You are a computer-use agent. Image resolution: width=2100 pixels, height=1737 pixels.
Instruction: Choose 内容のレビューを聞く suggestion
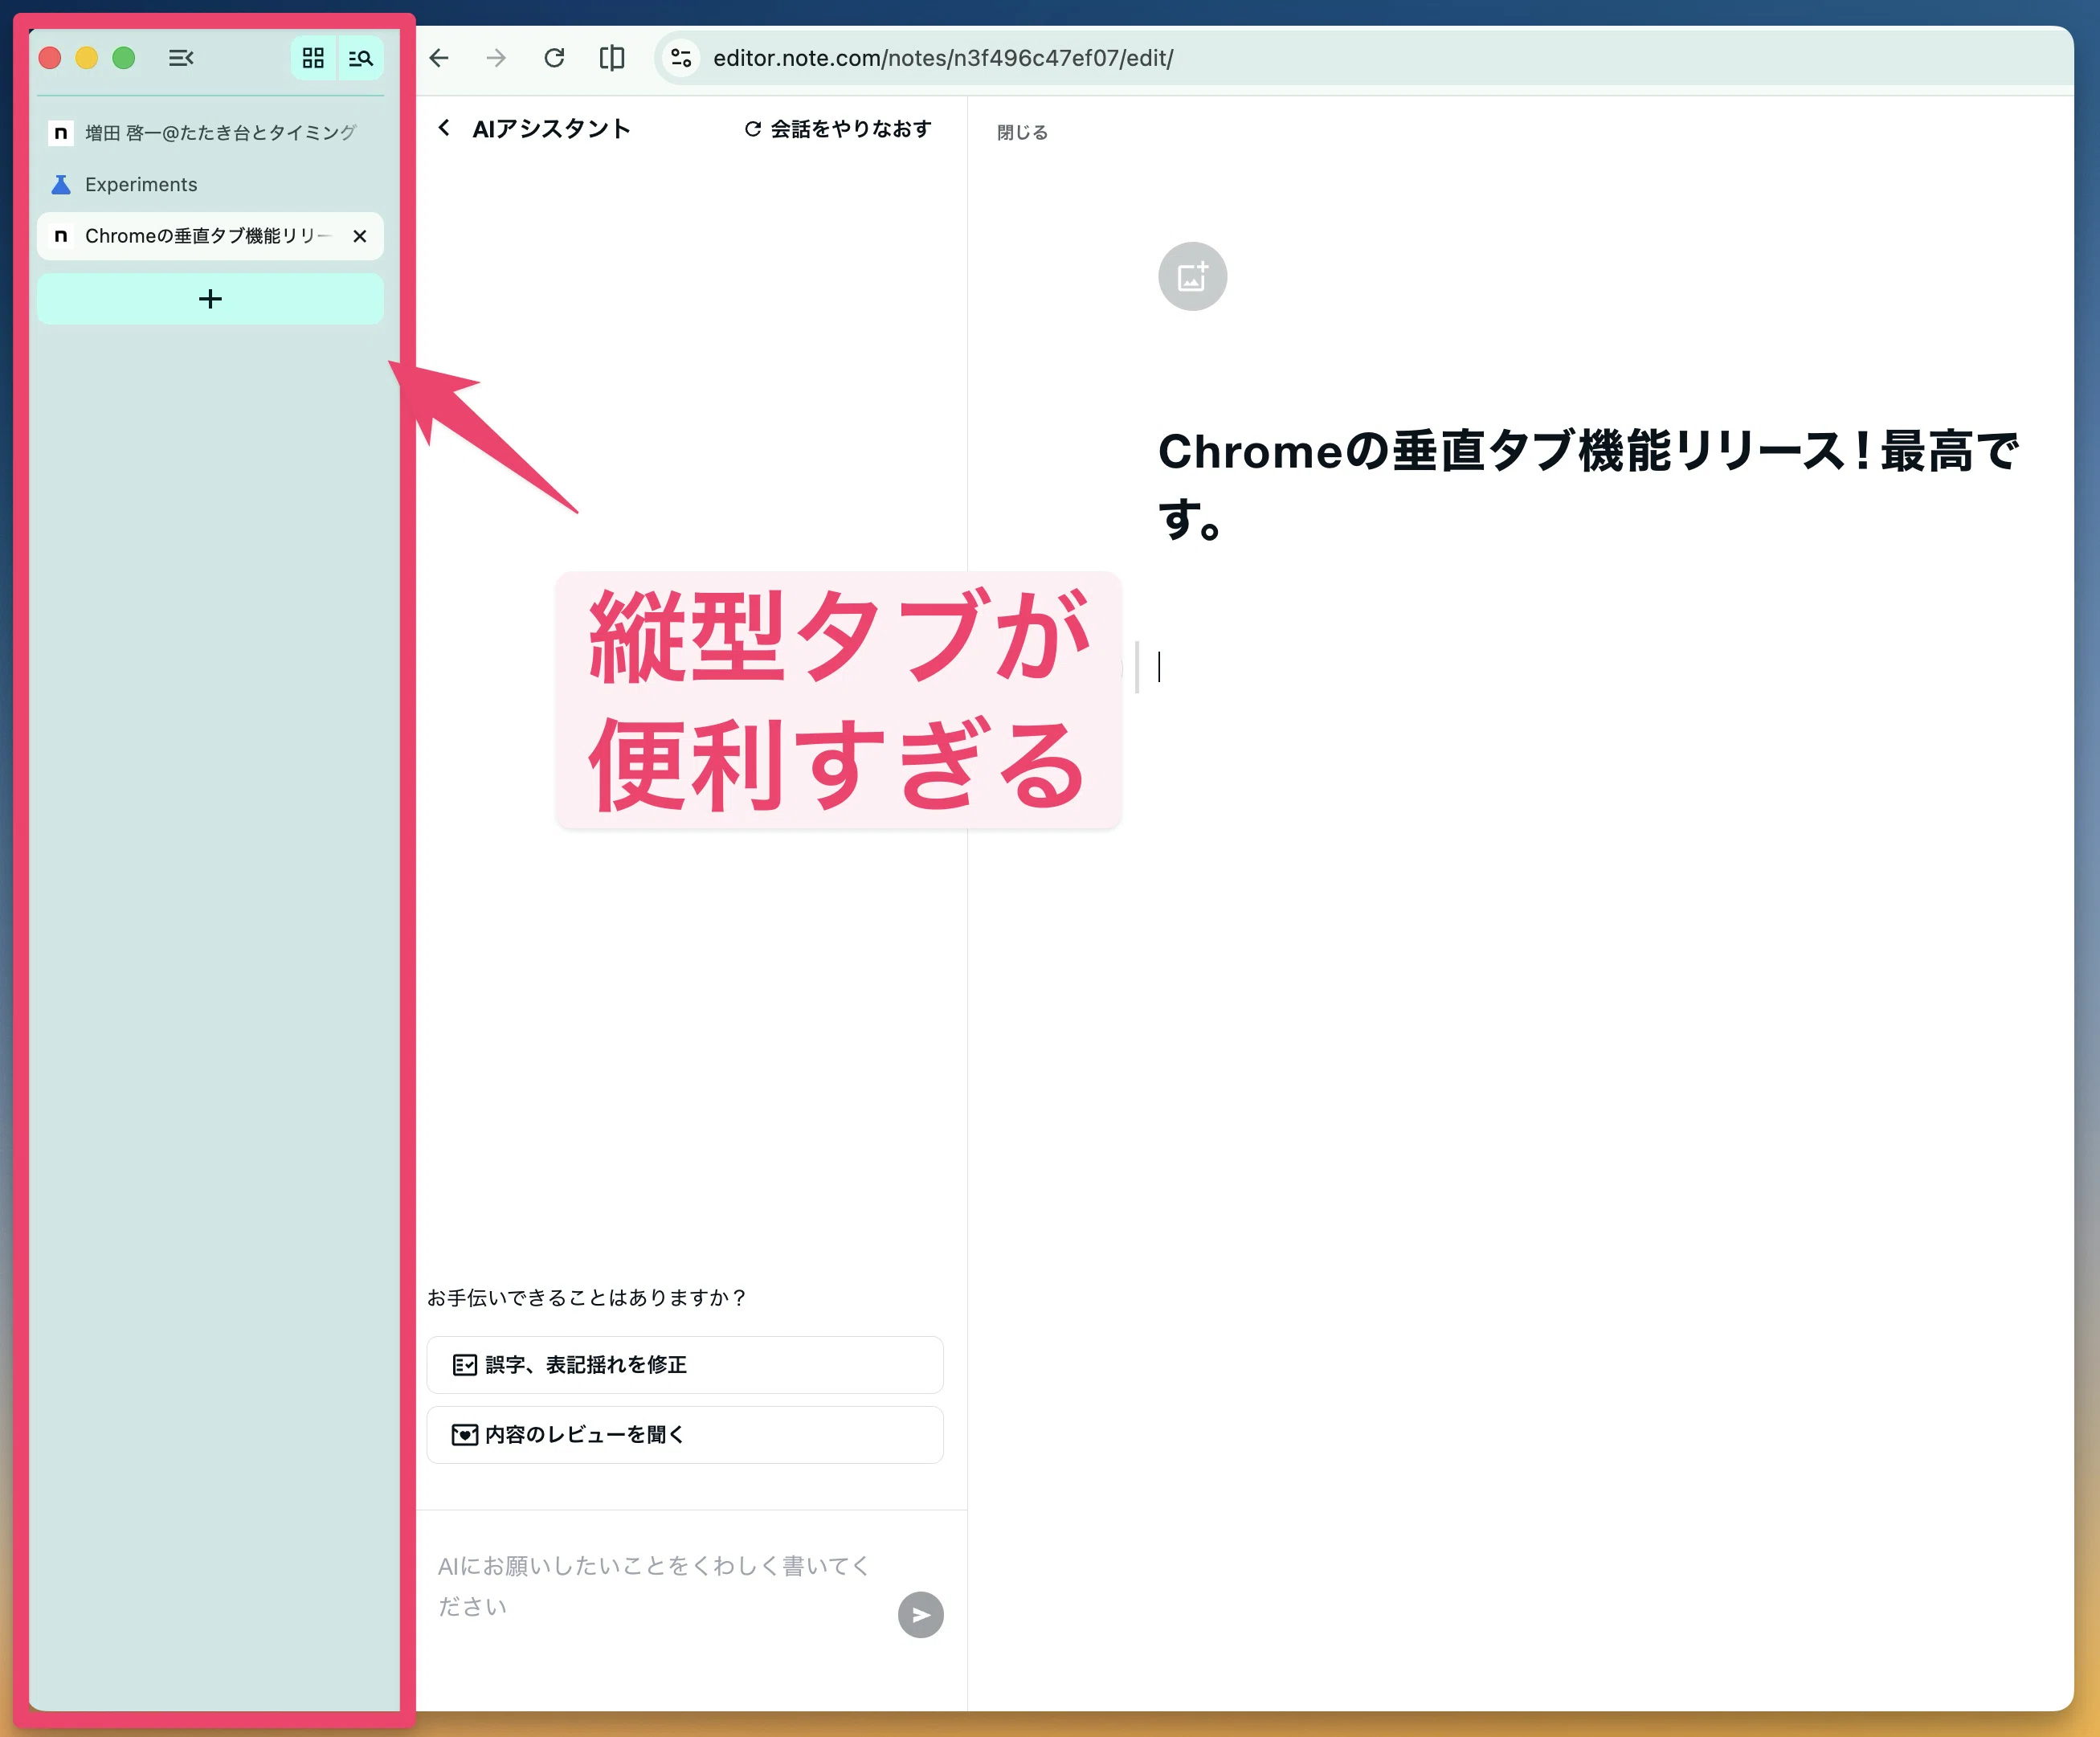685,1435
